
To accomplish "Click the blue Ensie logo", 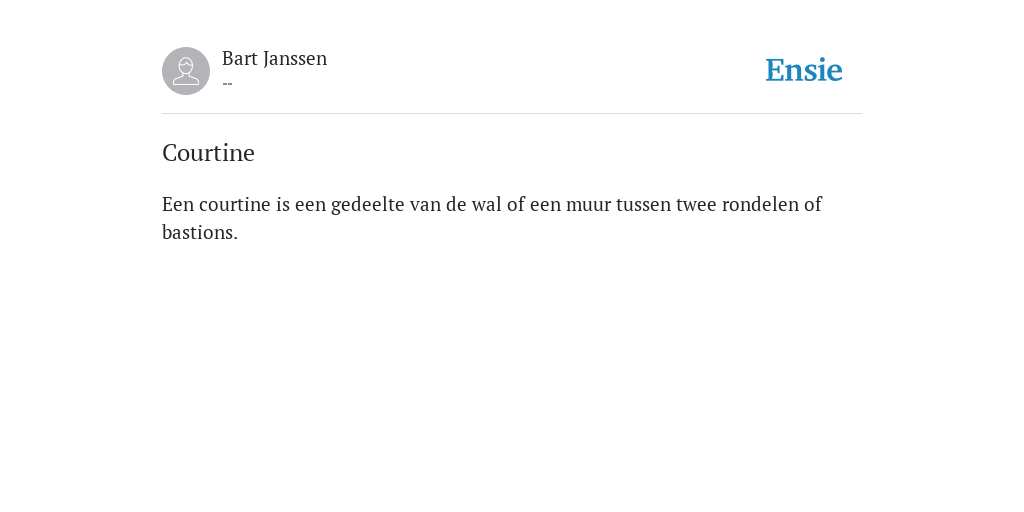I will click(x=804, y=70).
